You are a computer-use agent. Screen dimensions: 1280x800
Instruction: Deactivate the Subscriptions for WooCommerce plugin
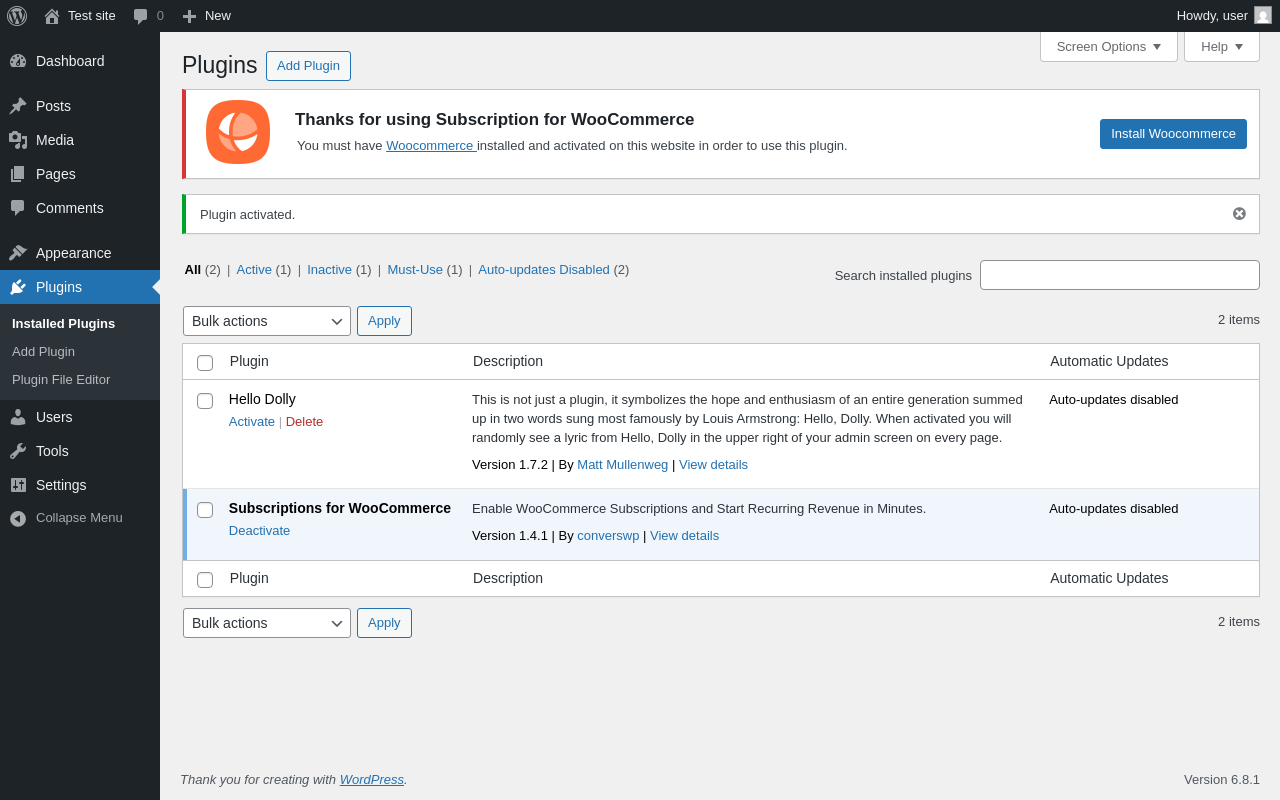point(259,531)
